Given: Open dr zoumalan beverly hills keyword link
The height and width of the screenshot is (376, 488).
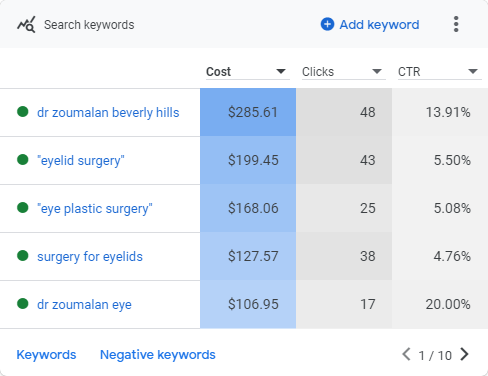Looking at the screenshot, I should (x=108, y=113).
